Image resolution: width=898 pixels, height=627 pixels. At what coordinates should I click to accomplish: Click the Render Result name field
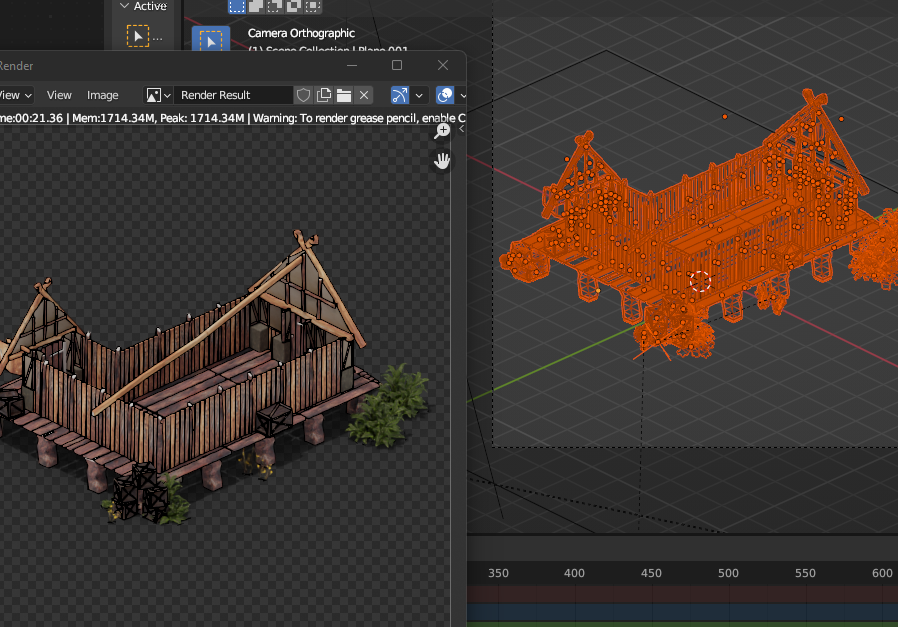click(x=234, y=95)
